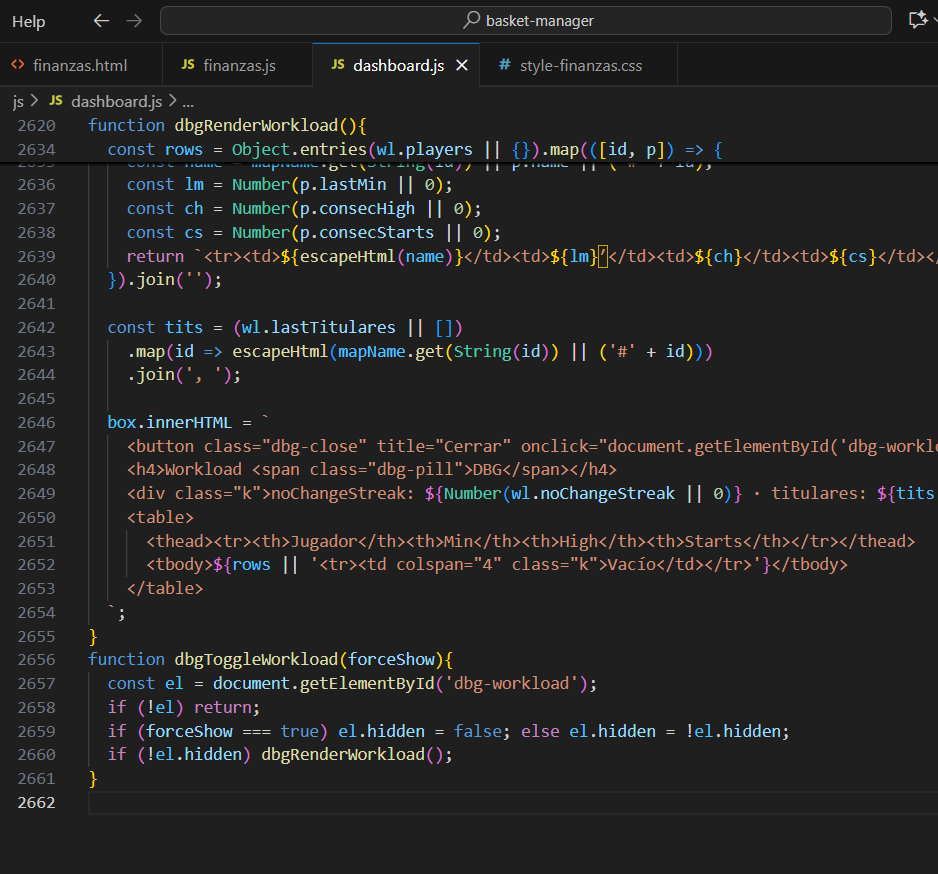
Task: Click the forward navigation arrow
Action: (134, 21)
